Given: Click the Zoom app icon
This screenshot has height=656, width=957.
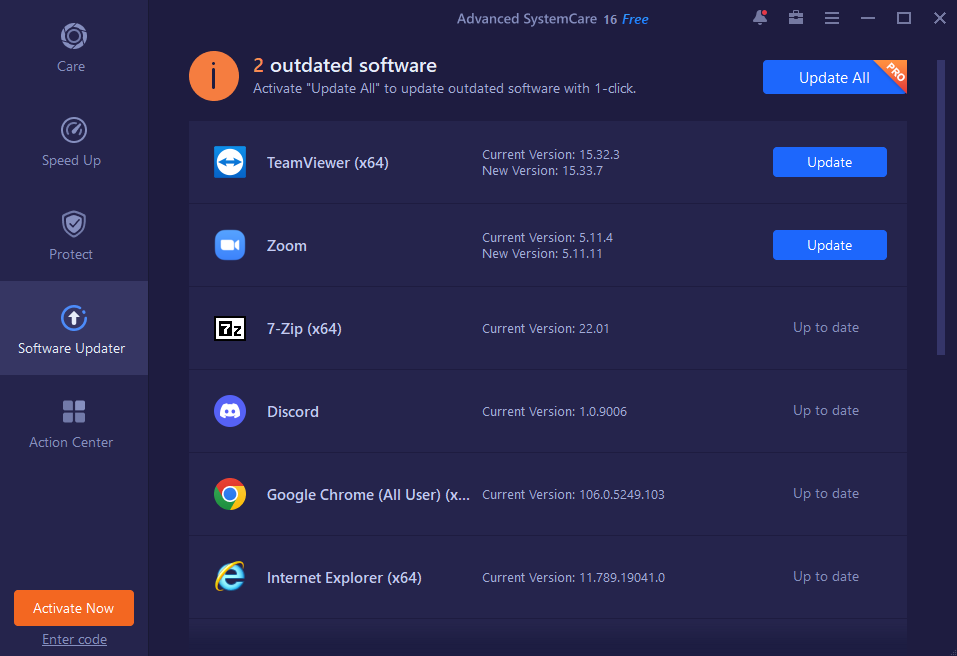Looking at the screenshot, I should [230, 245].
